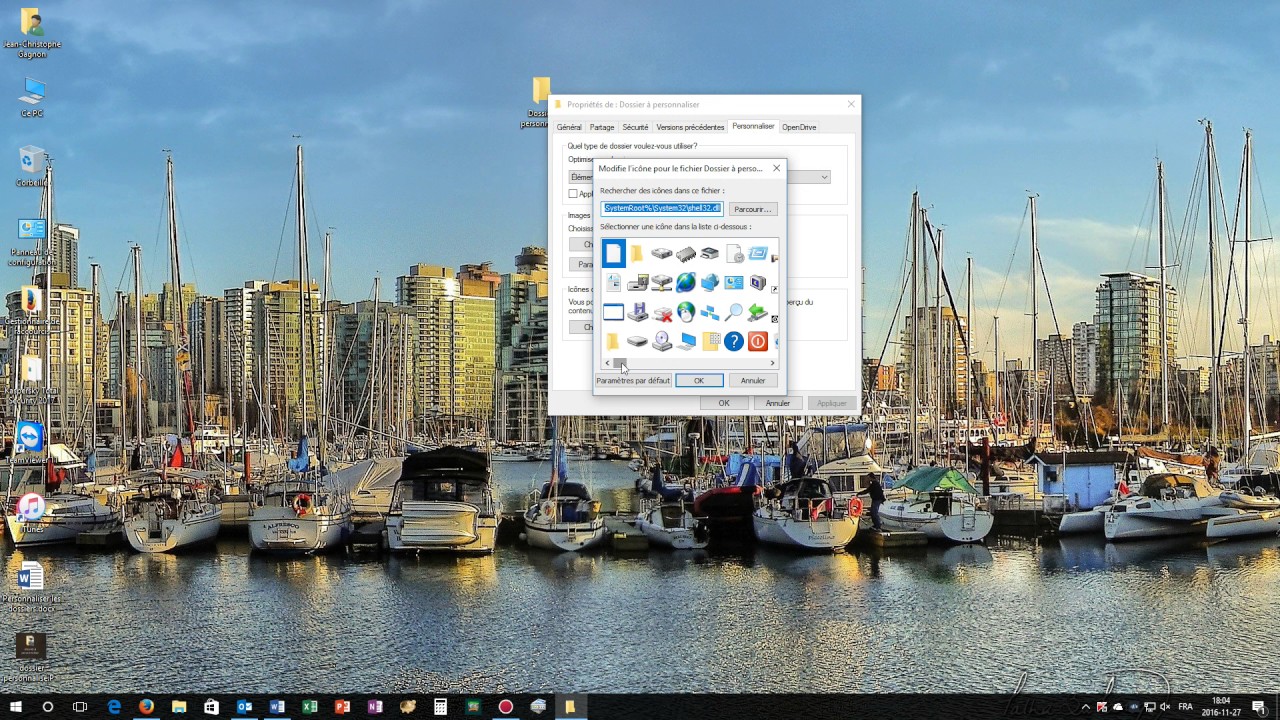Image resolution: width=1280 pixels, height=720 pixels.
Task: Click the Appliquer button
Action: (831, 403)
